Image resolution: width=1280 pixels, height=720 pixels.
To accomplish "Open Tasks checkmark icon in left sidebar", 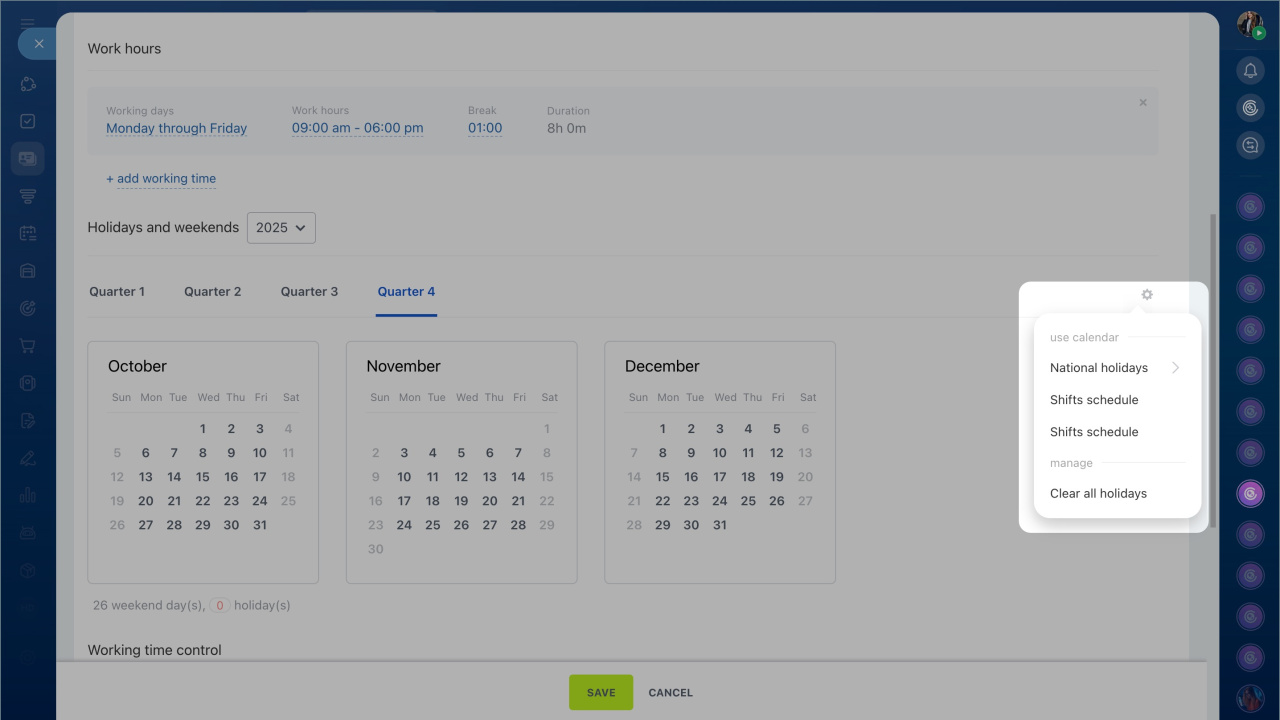I will coord(28,121).
